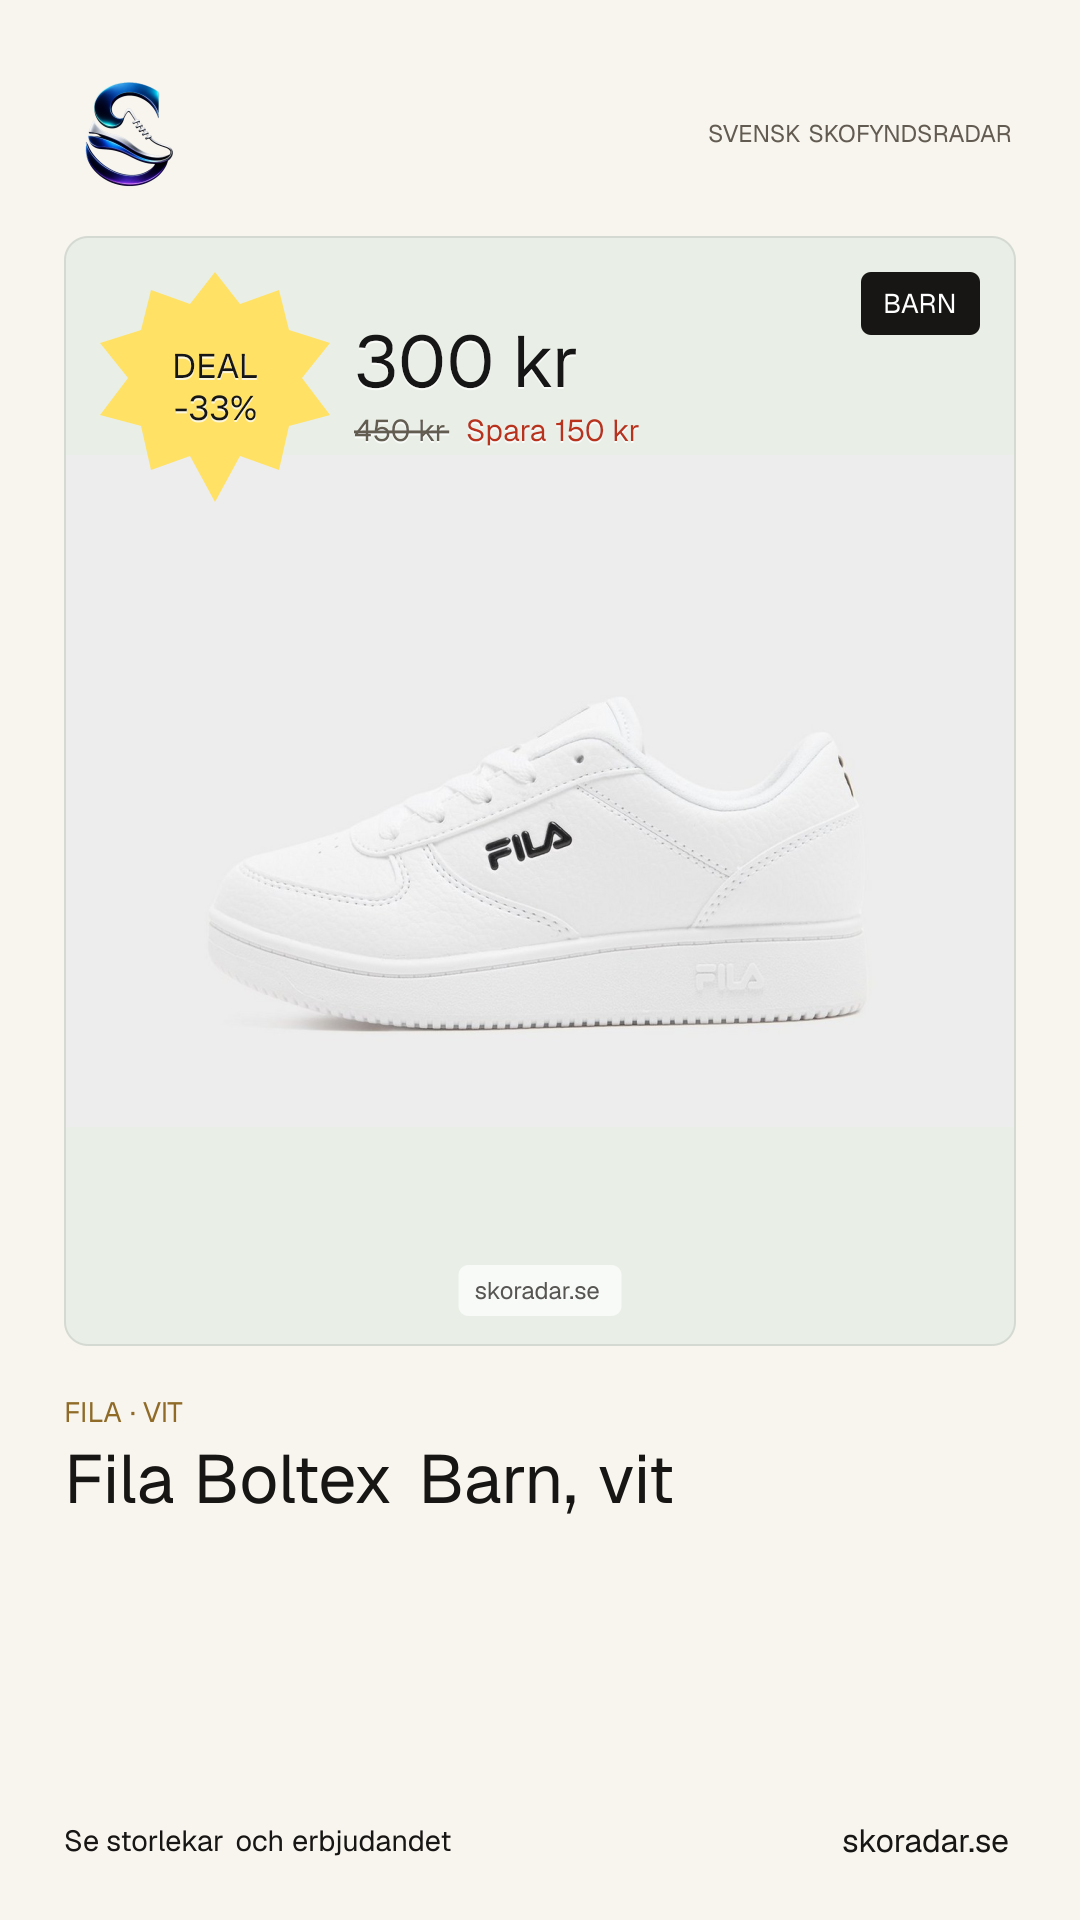Screen dimensions: 1080x1920
Task: Click the ridged outsole of the sneaker
Action: pyautogui.click(x=540, y=1015)
